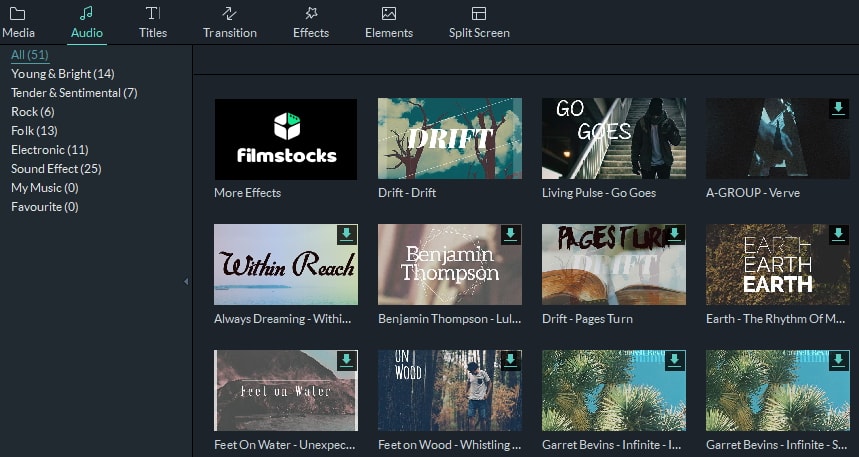Download Earth - The Rhythm track
Screen dimensions: 859x457
coord(838,235)
